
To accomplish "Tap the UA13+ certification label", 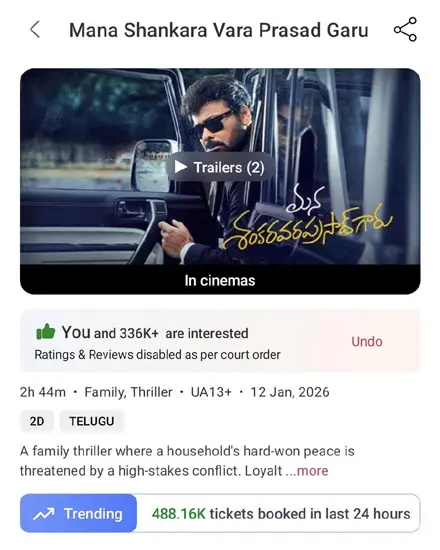I will pos(211,392).
